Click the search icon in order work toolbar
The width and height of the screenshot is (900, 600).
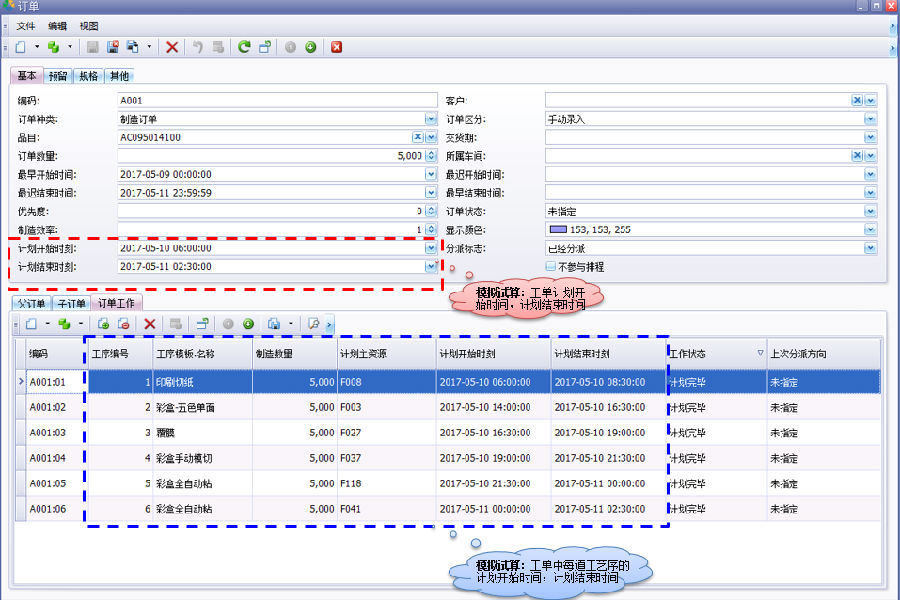pos(313,324)
